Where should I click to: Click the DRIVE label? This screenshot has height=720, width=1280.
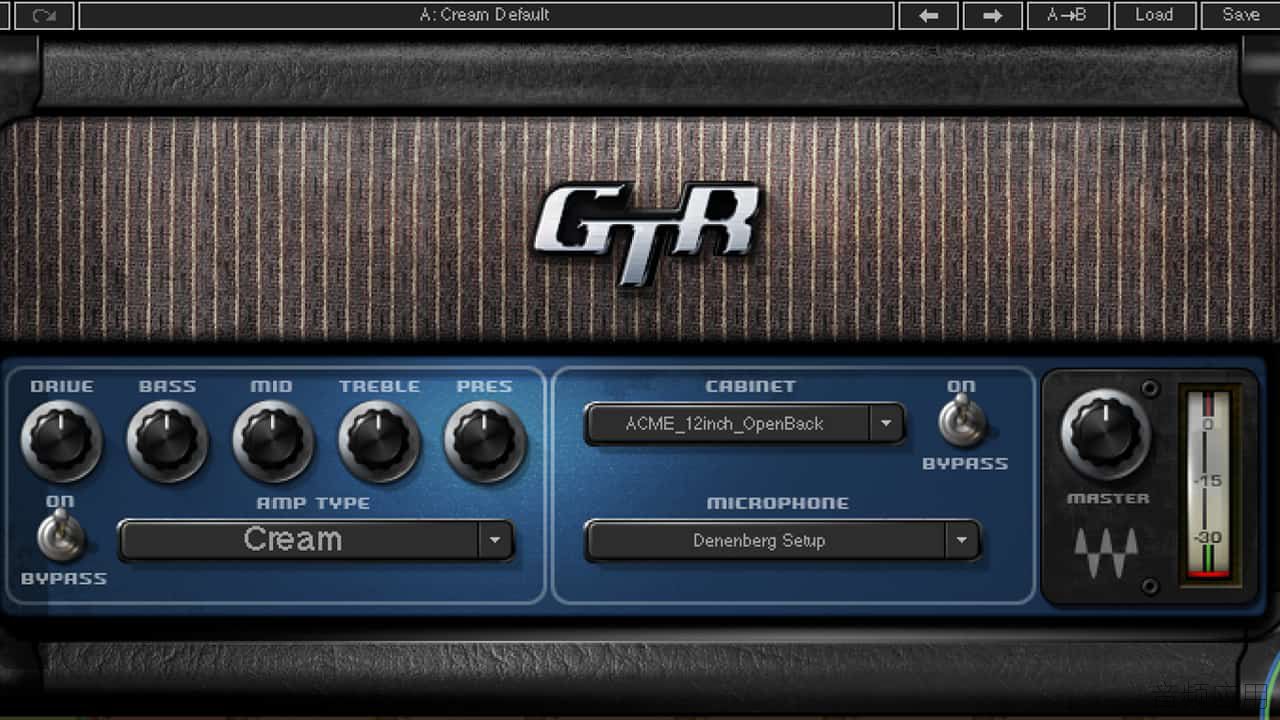[62, 386]
